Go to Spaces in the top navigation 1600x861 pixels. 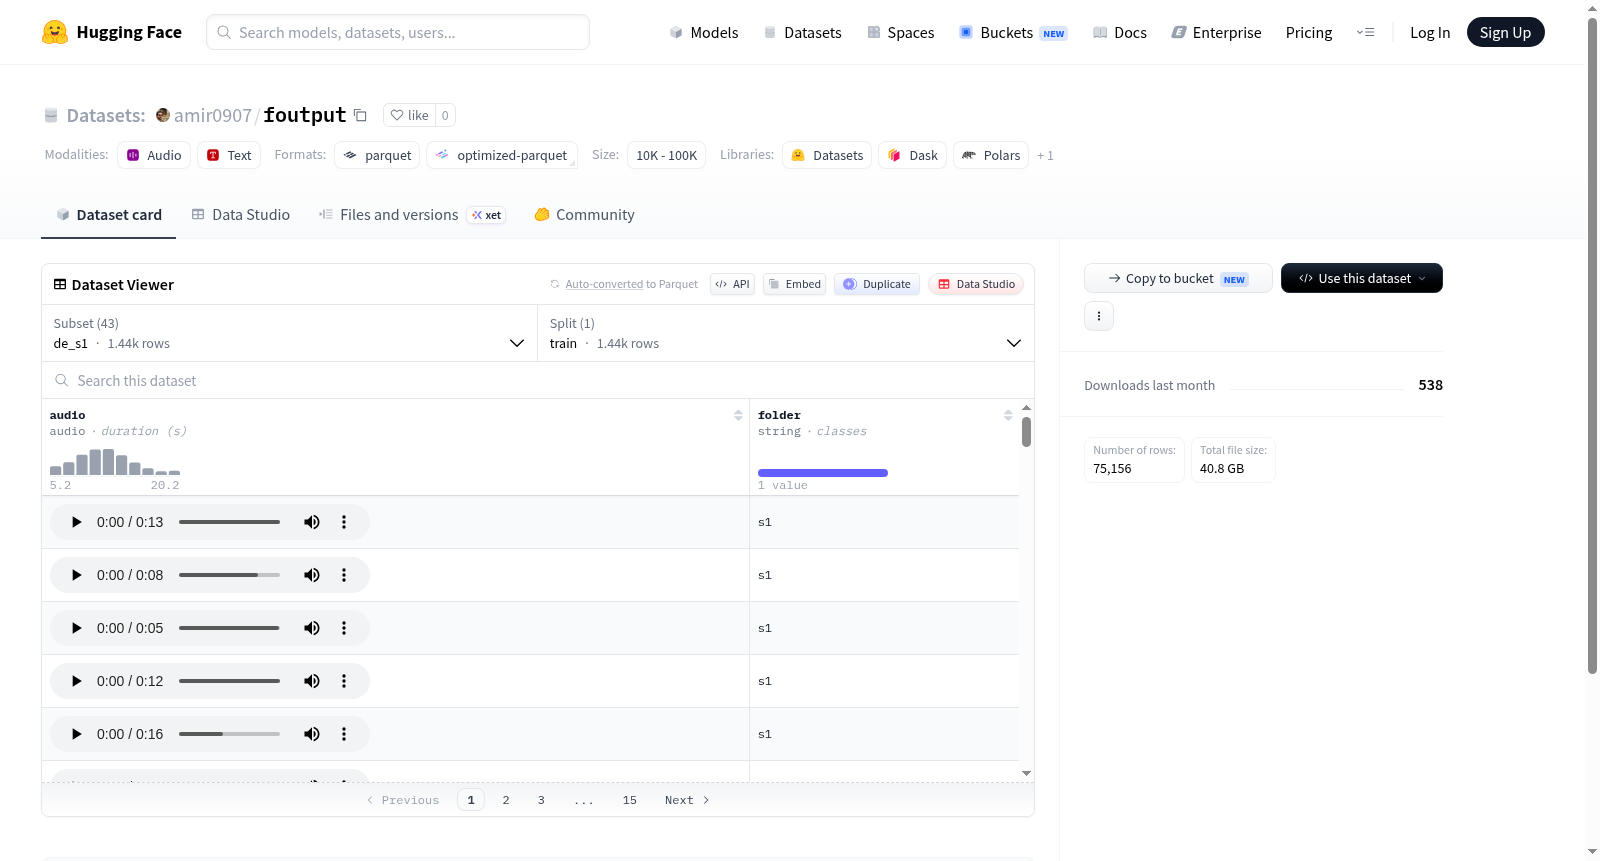click(x=901, y=32)
